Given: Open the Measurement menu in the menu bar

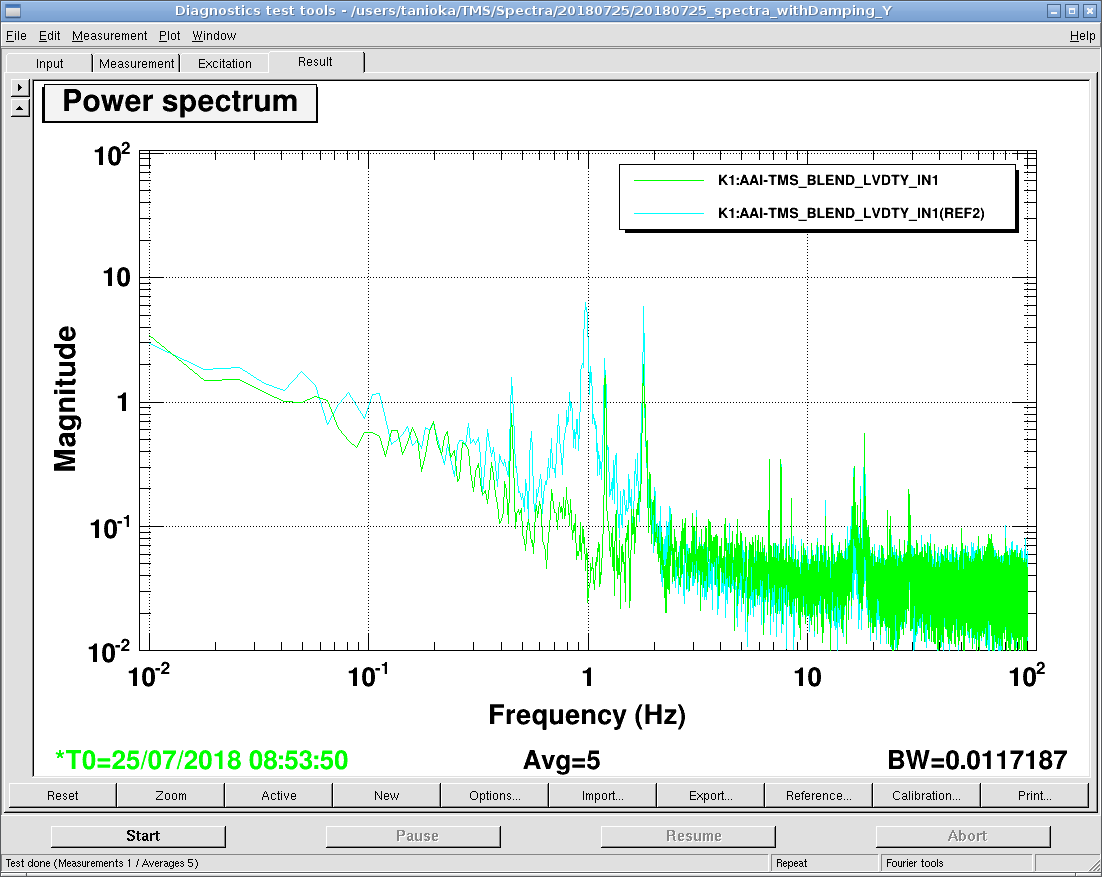Looking at the screenshot, I should point(109,36).
